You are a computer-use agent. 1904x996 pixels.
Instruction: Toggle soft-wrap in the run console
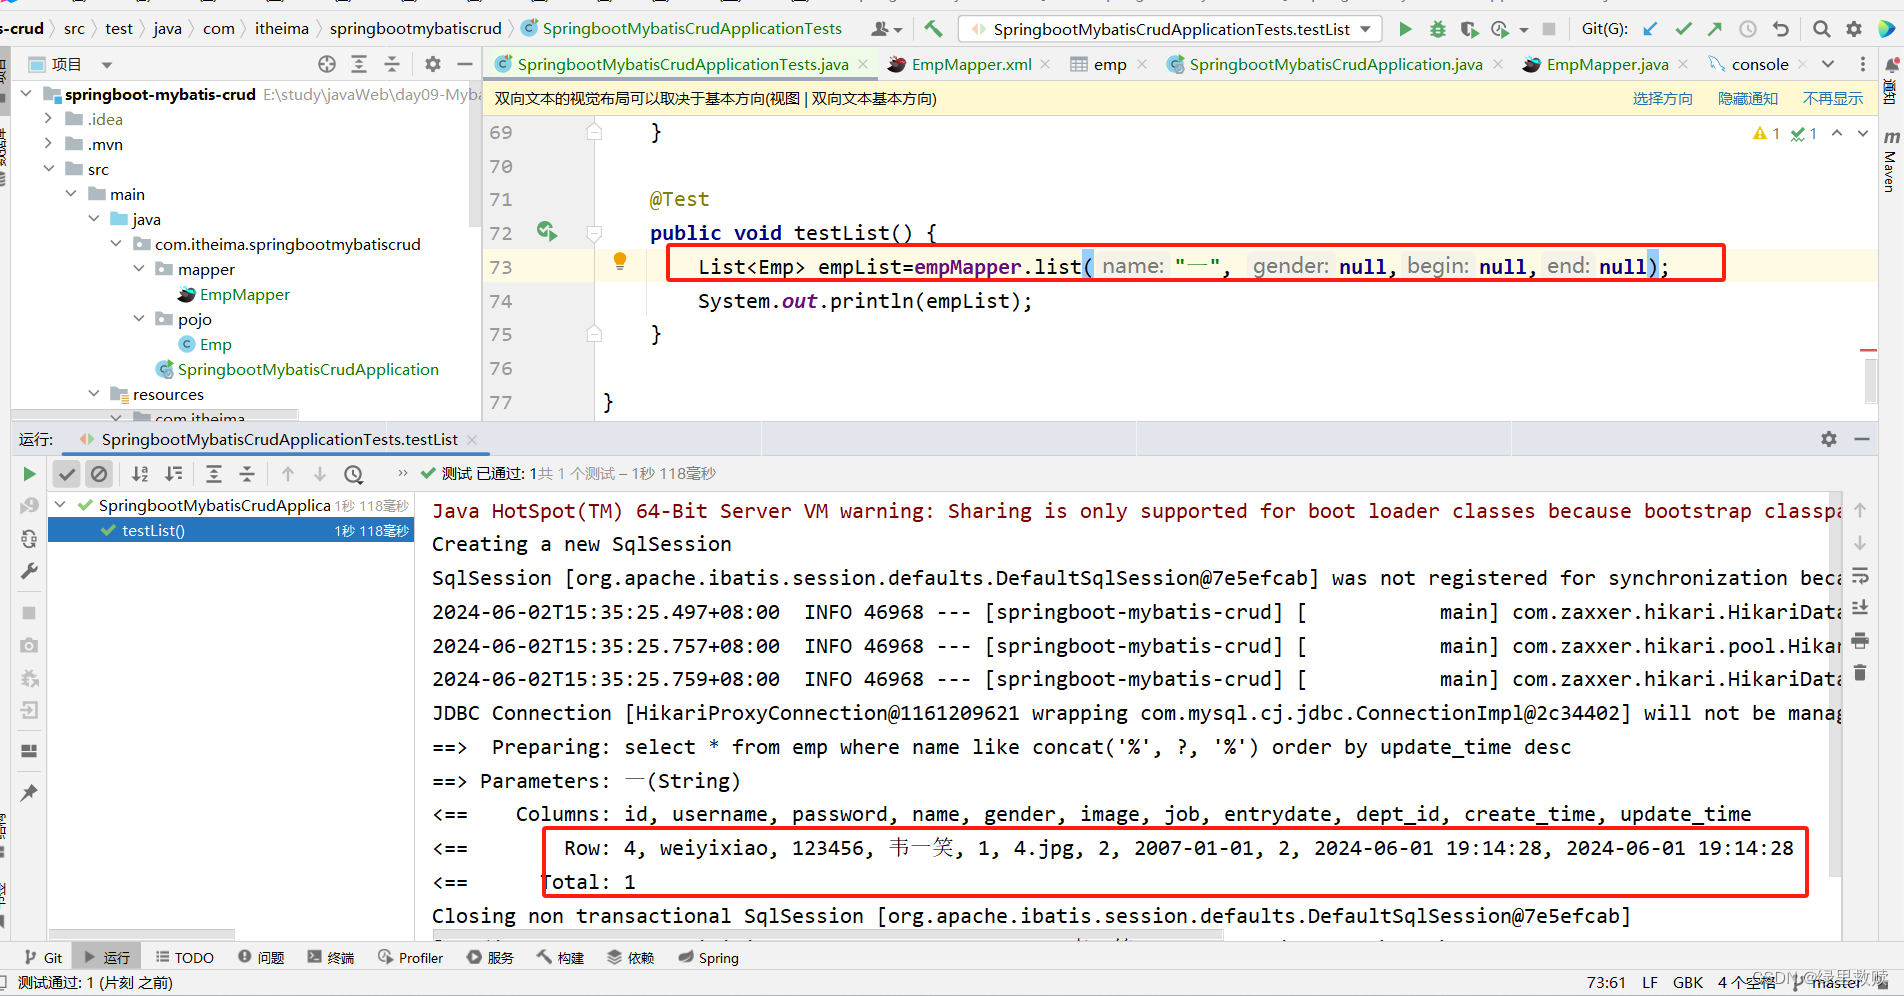coord(1860,574)
